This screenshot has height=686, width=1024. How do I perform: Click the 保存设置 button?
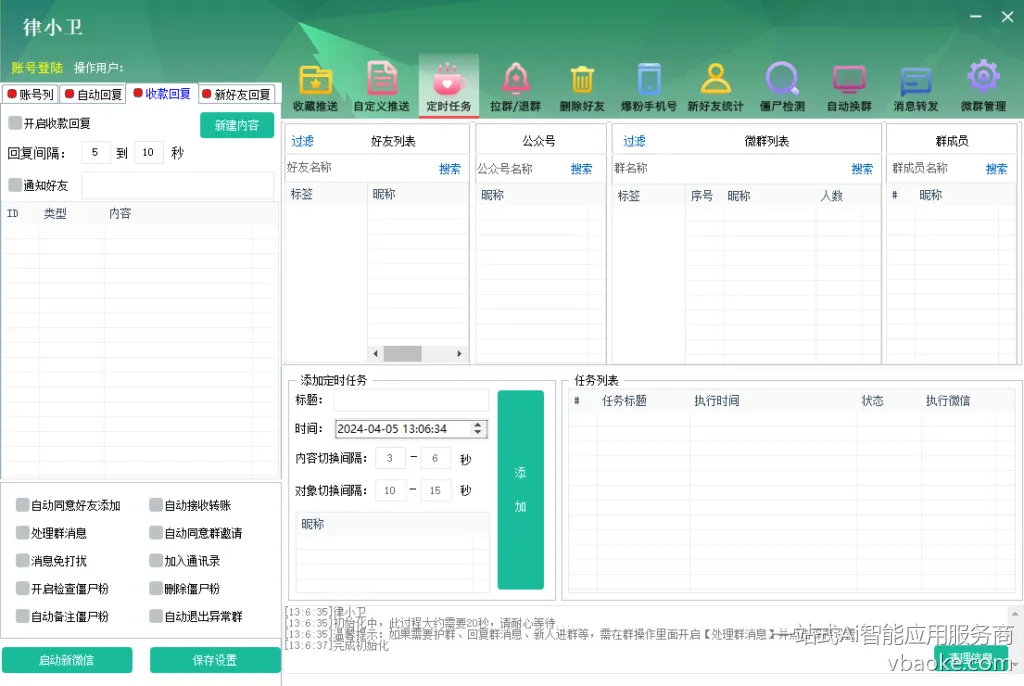[215, 660]
